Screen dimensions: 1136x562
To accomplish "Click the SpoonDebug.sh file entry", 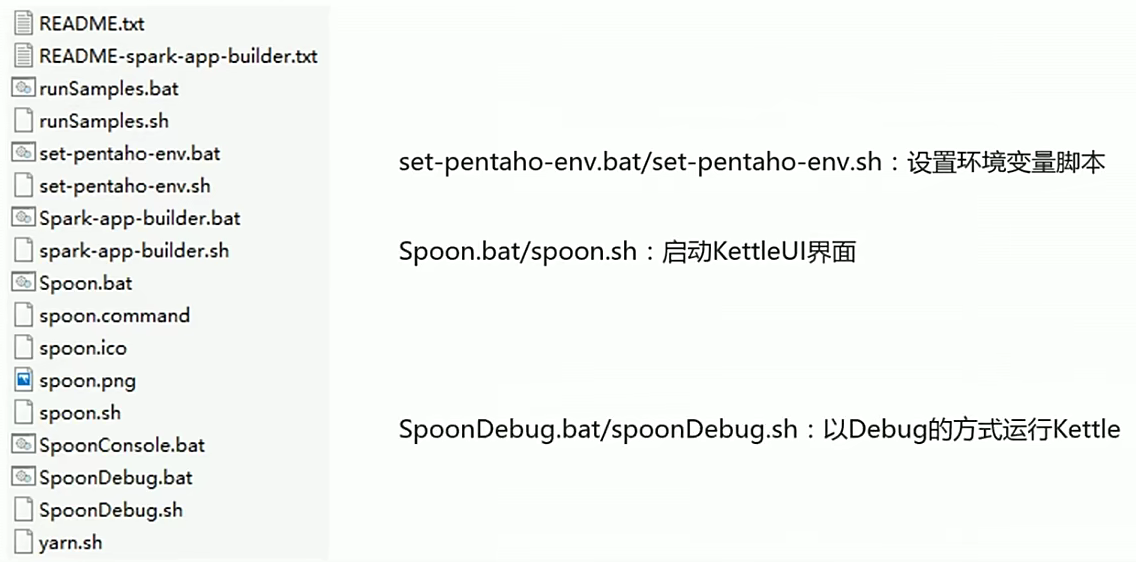I will coord(111,510).
